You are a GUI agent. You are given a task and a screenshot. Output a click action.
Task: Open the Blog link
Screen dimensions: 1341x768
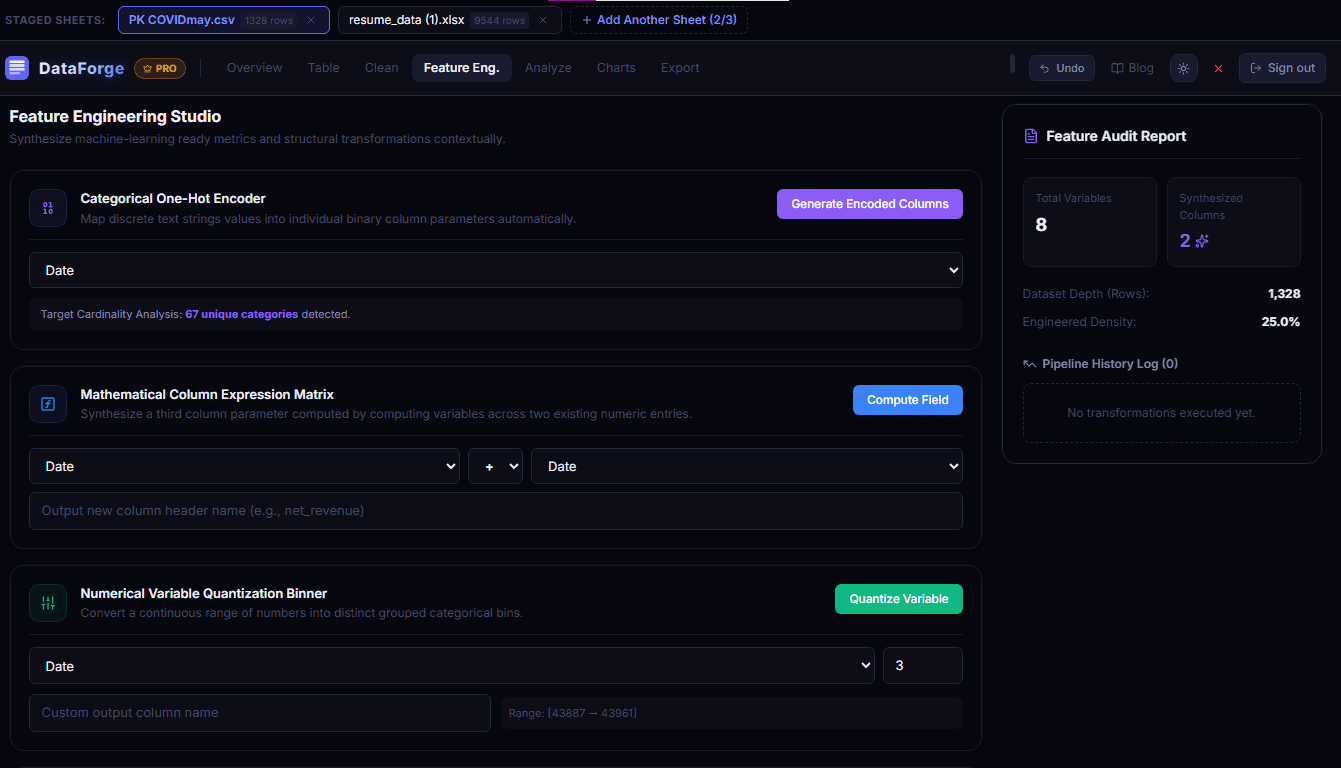[x=1133, y=68]
